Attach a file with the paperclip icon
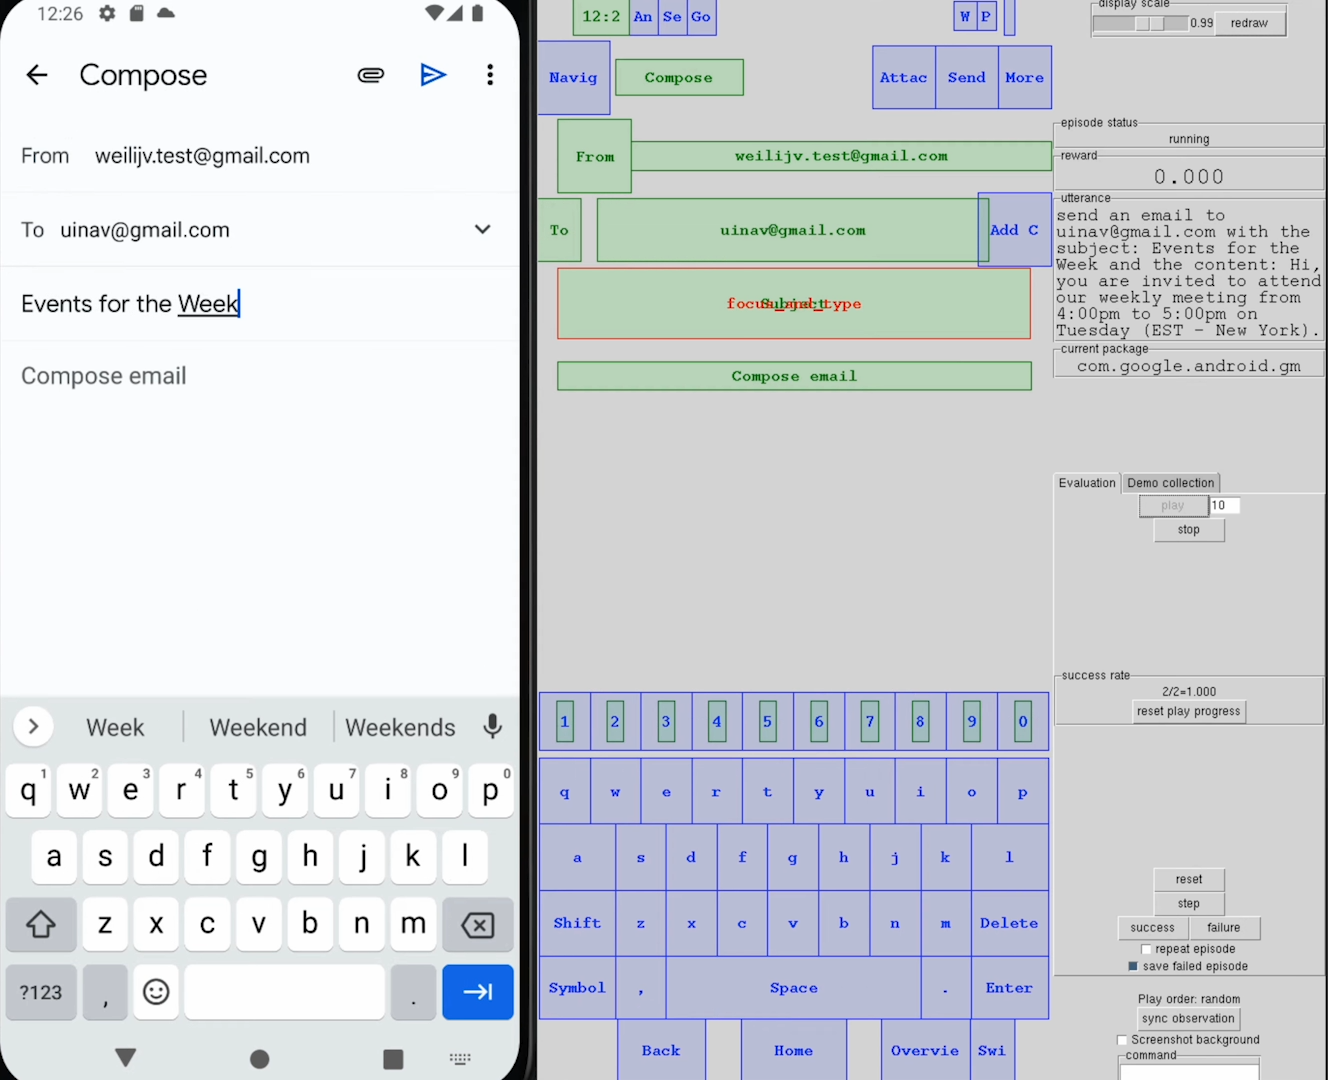Viewport: 1328px width, 1080px height. coord(371,75)
